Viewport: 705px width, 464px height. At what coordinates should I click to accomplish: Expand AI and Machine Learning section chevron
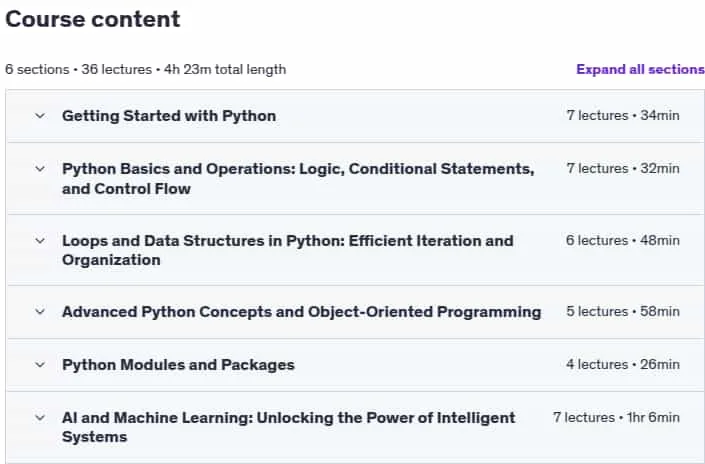[40, 418]
